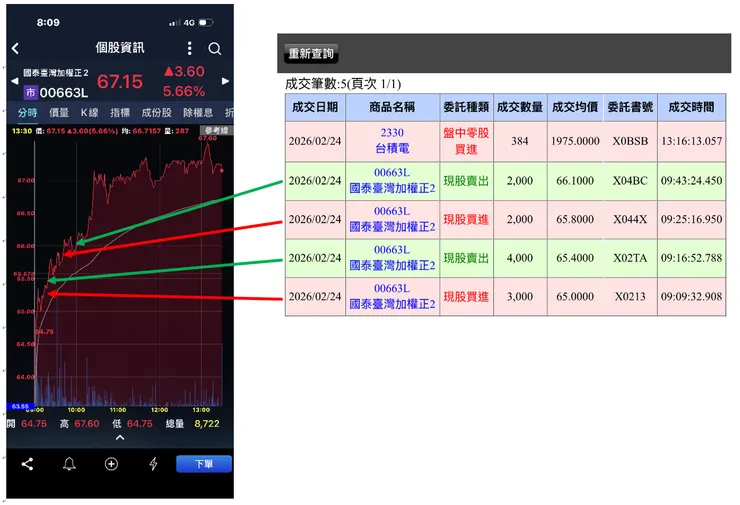Viewport: 740px width, 505px height.
Task: Open 00663L link in the 09:09:32.908 row
Action: [392, 296]
